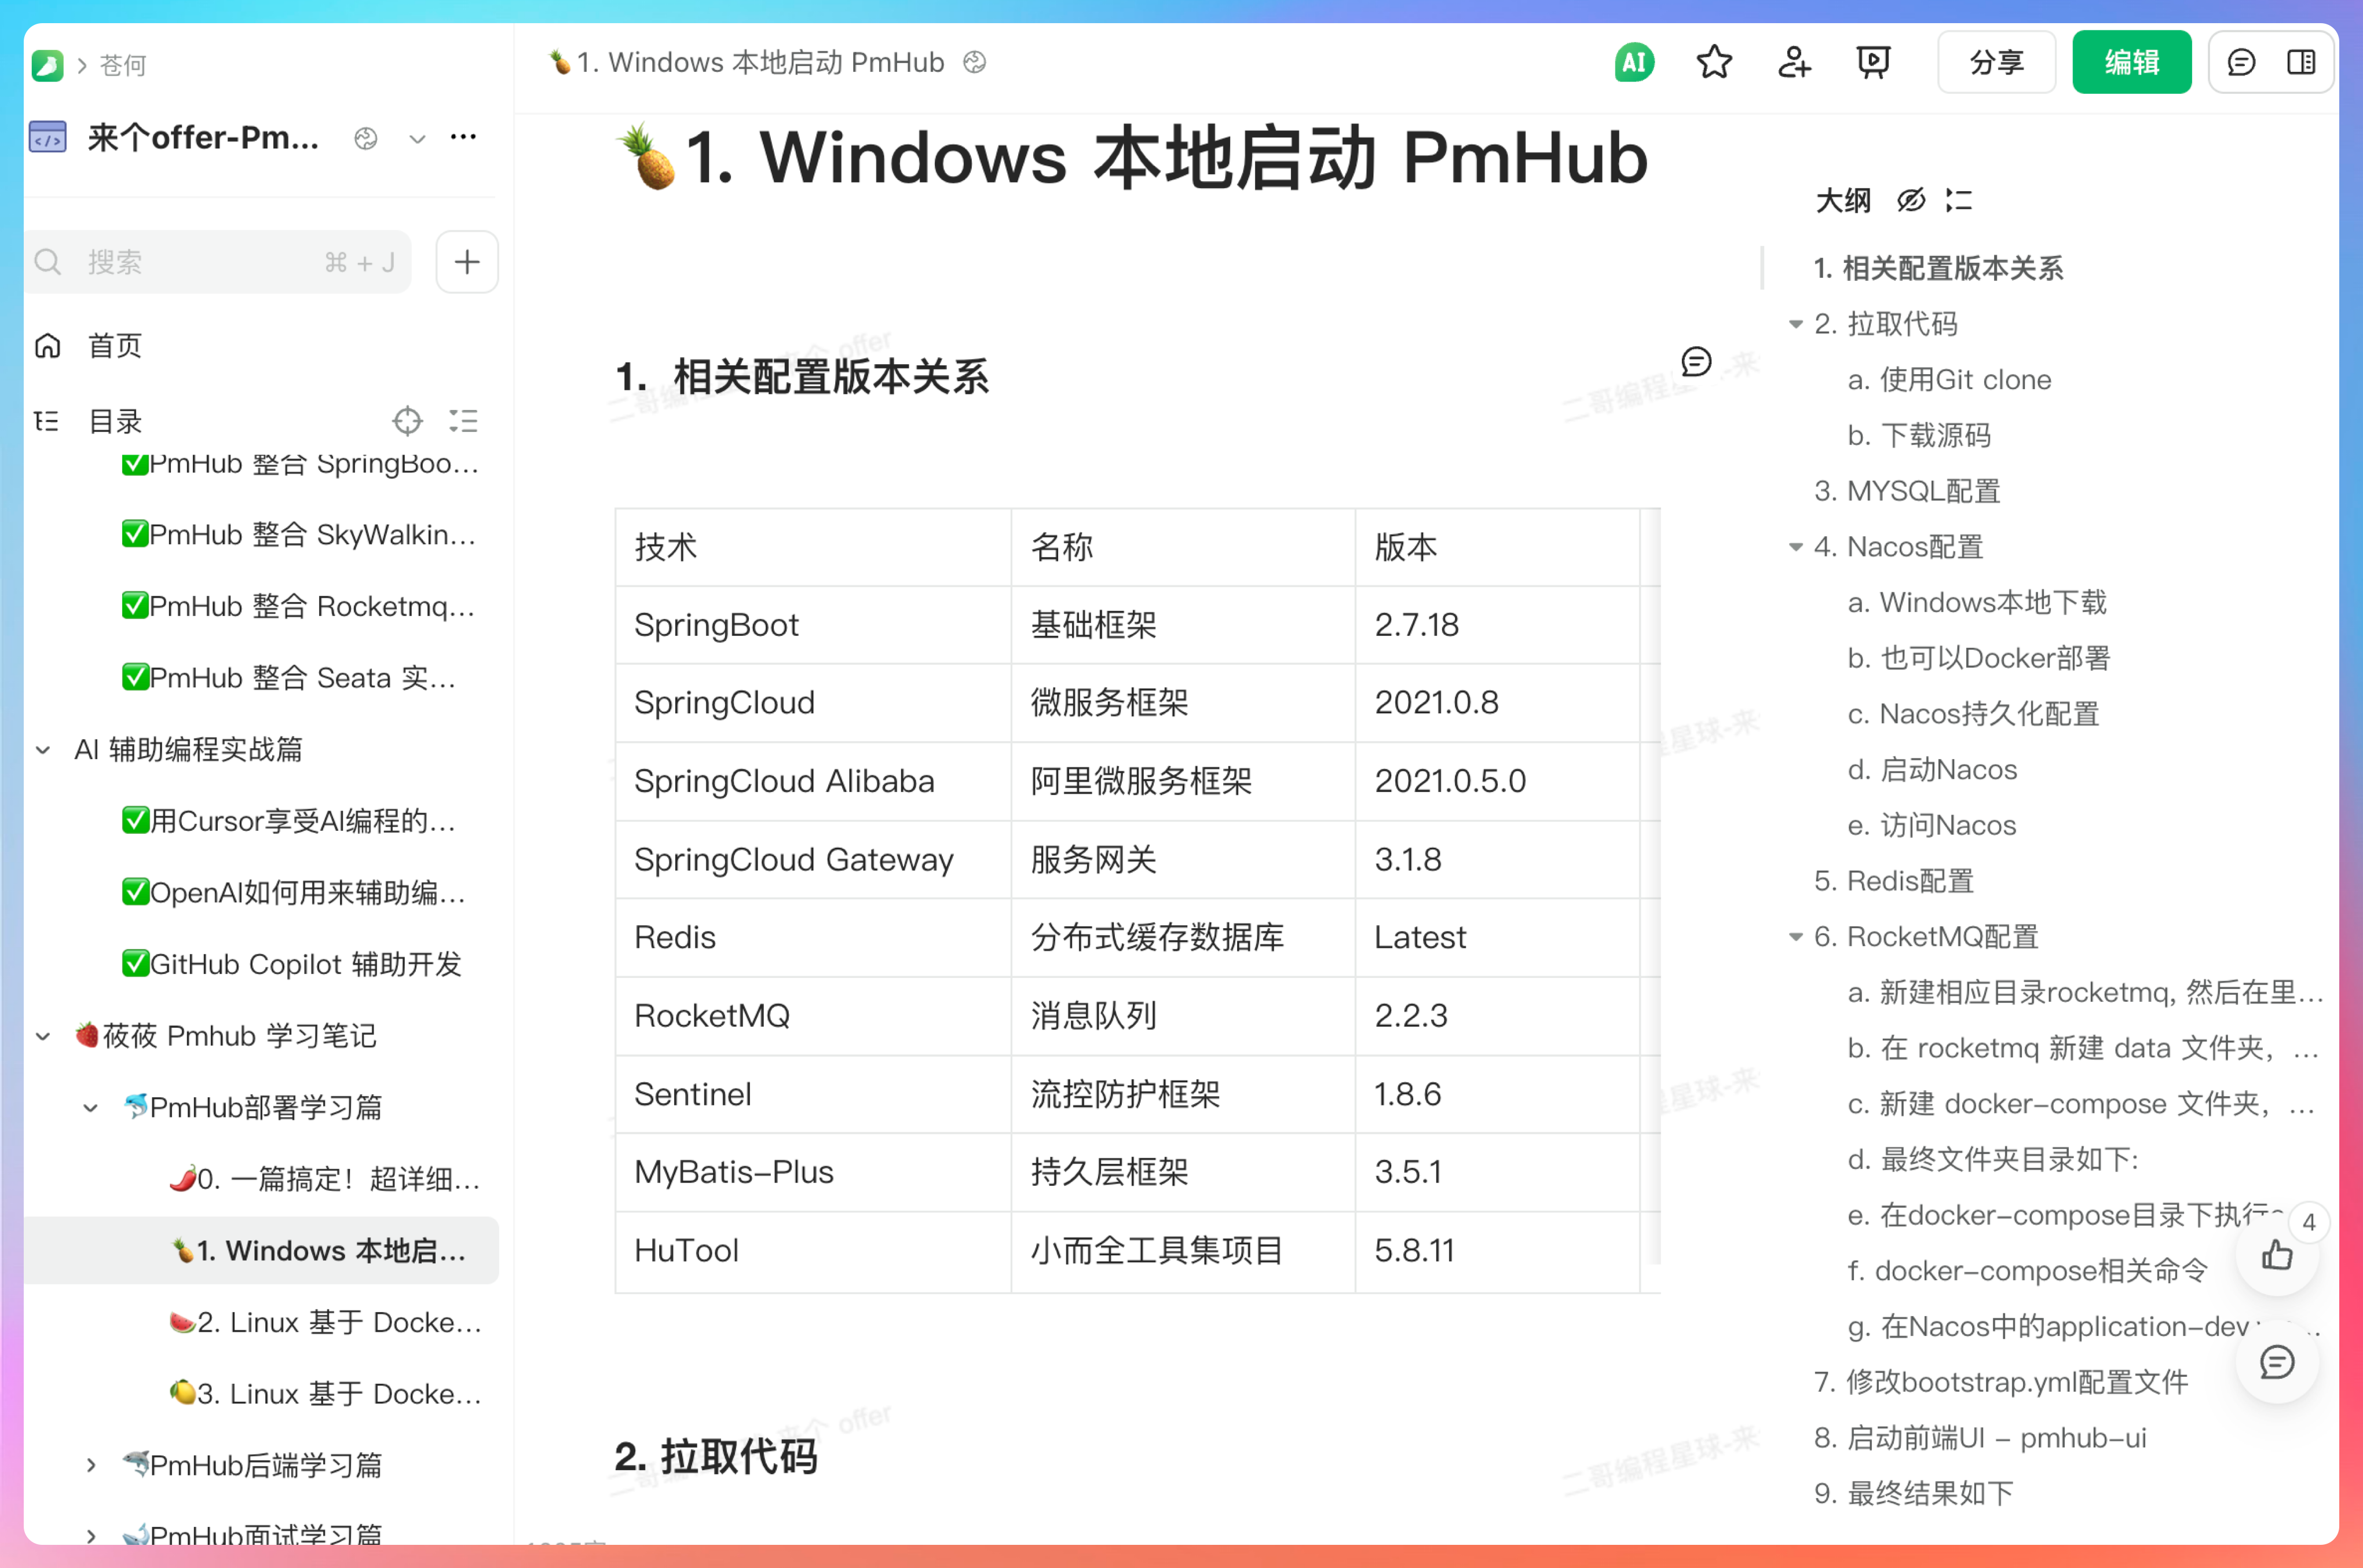Toggle outline numbering list icon
The image size is (2363, 1568).
pos(1959,201)
